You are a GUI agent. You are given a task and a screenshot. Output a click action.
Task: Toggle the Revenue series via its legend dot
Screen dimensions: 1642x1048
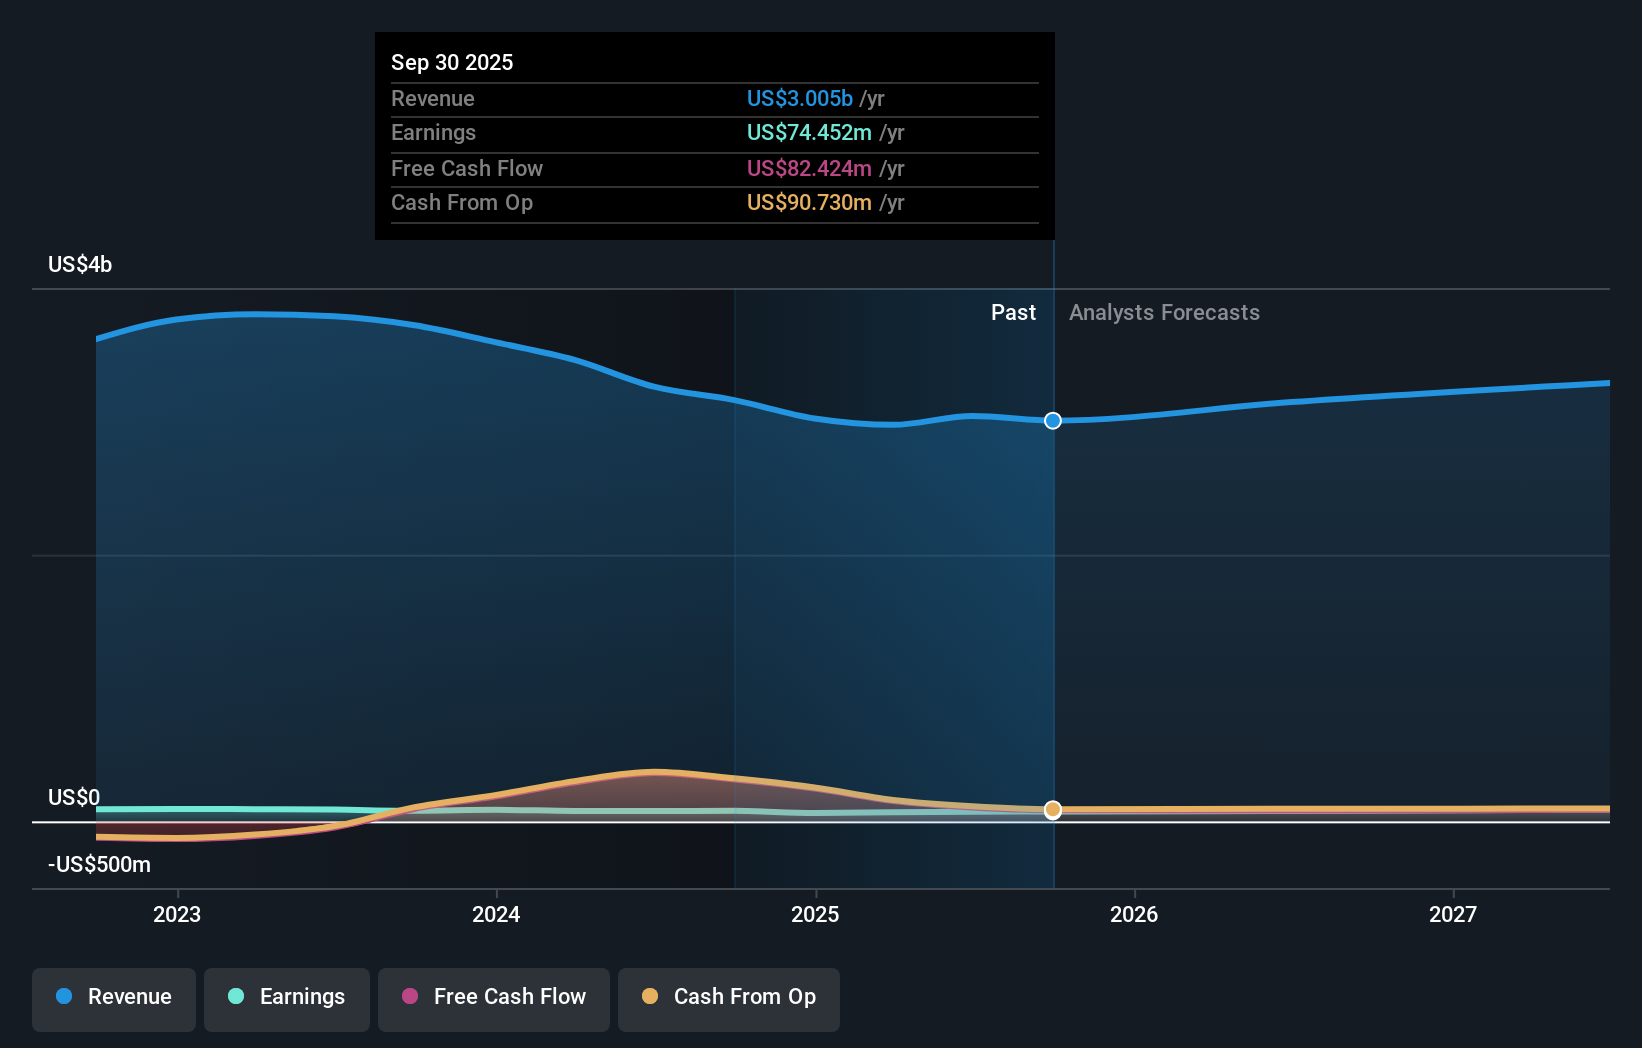[63, 997]
